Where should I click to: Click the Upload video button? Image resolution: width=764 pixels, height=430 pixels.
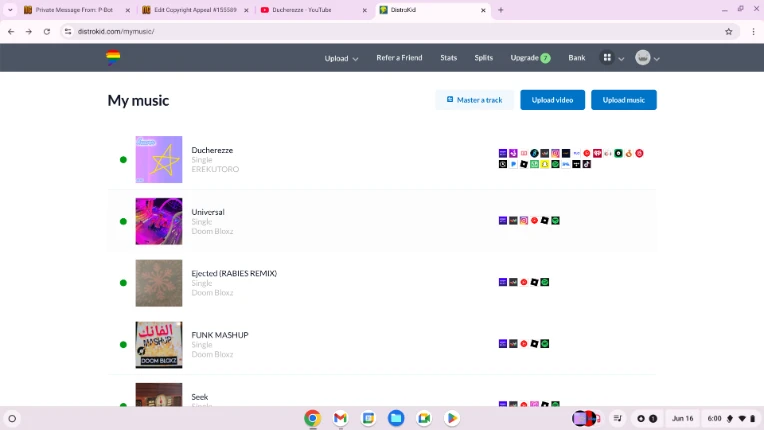click(553, 100)
